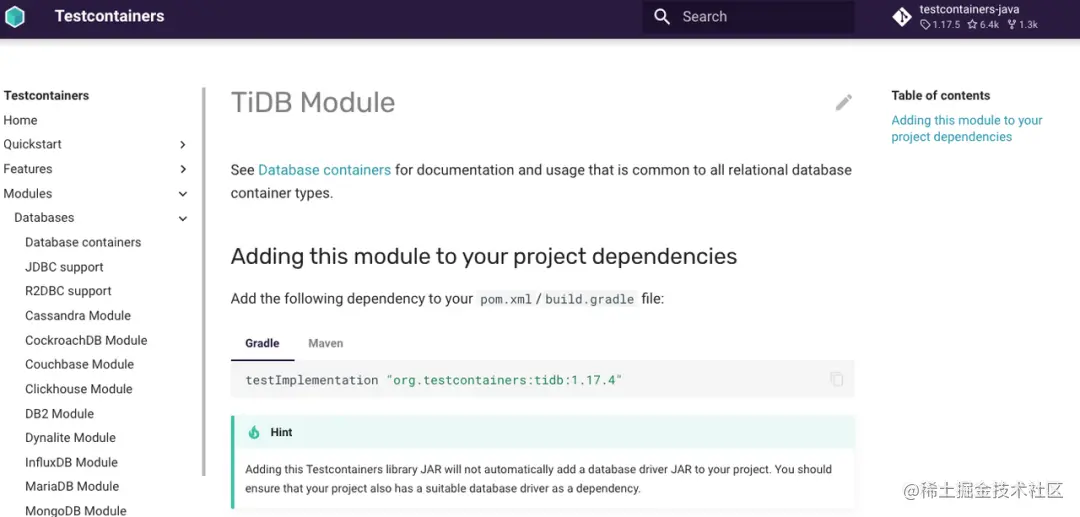The image size is (1080, 517).
Task: Click the testImplementation tidb code line
Action: pyautogui.click(x=434, y=380)
